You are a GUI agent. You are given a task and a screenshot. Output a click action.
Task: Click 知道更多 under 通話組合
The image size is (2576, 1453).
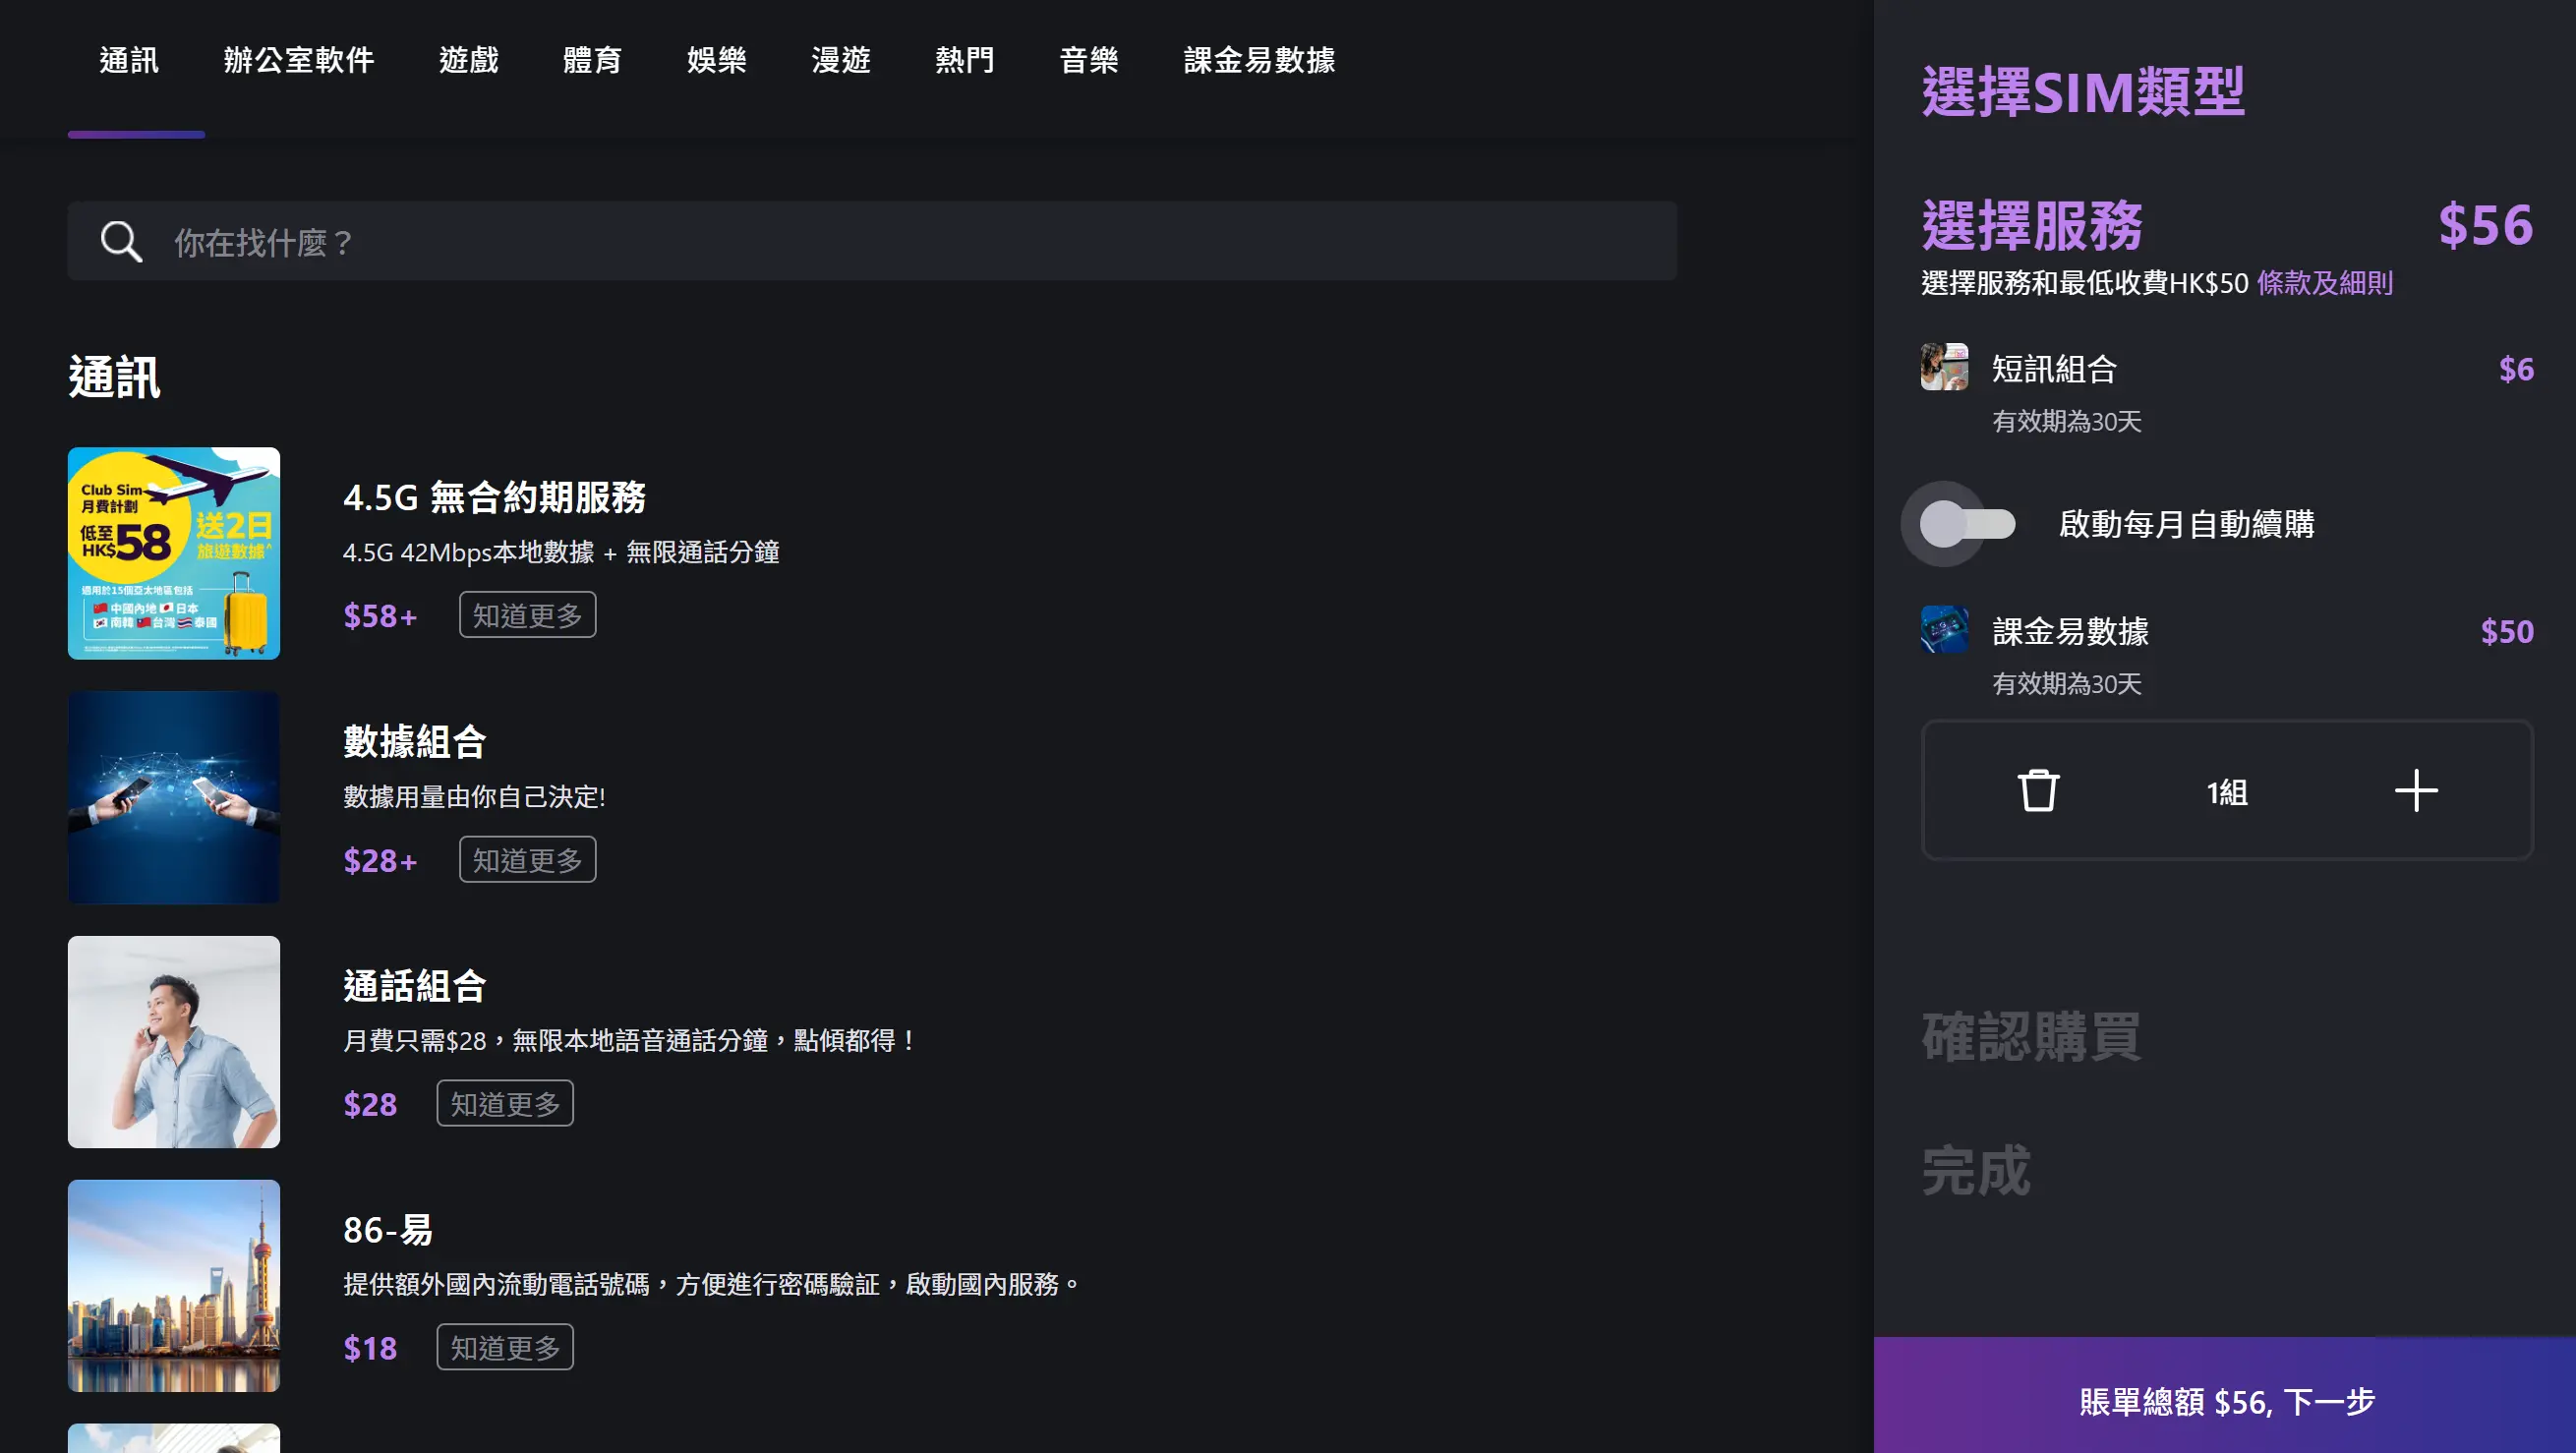tap(504, 1103)
